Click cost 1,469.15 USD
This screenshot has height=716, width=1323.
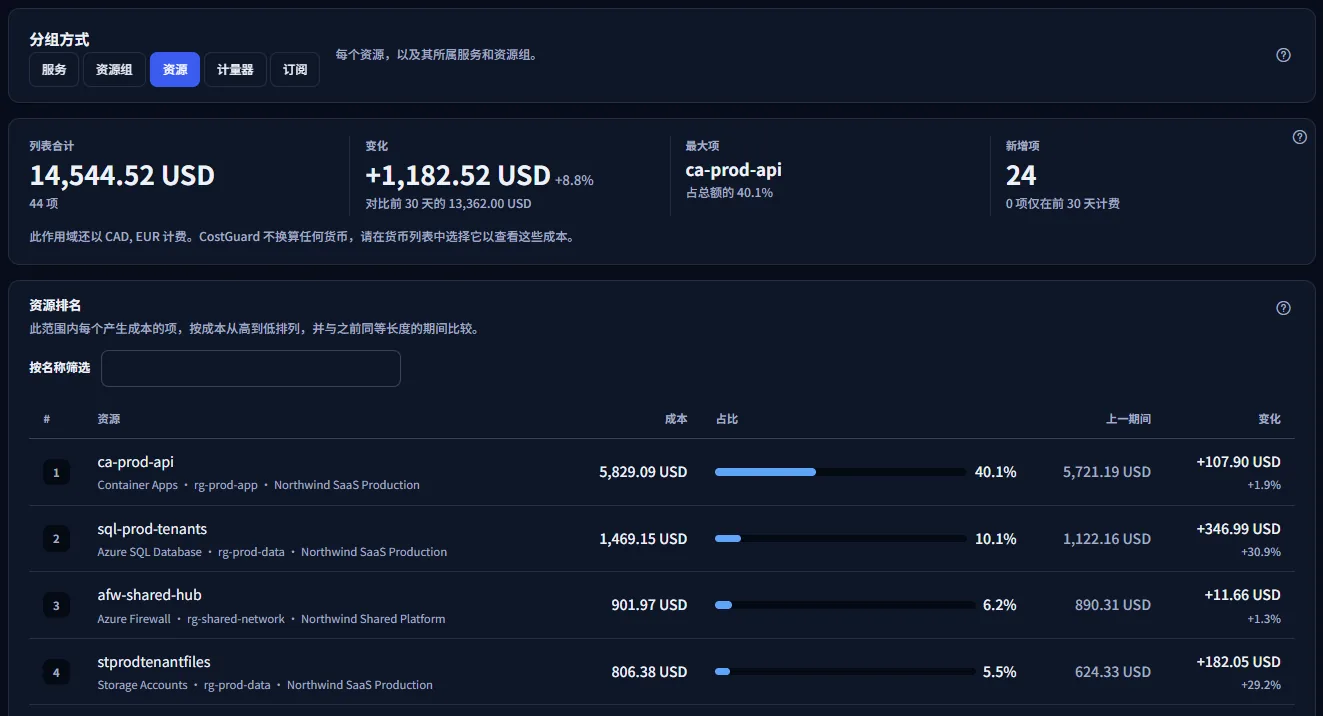pos(643,539)
